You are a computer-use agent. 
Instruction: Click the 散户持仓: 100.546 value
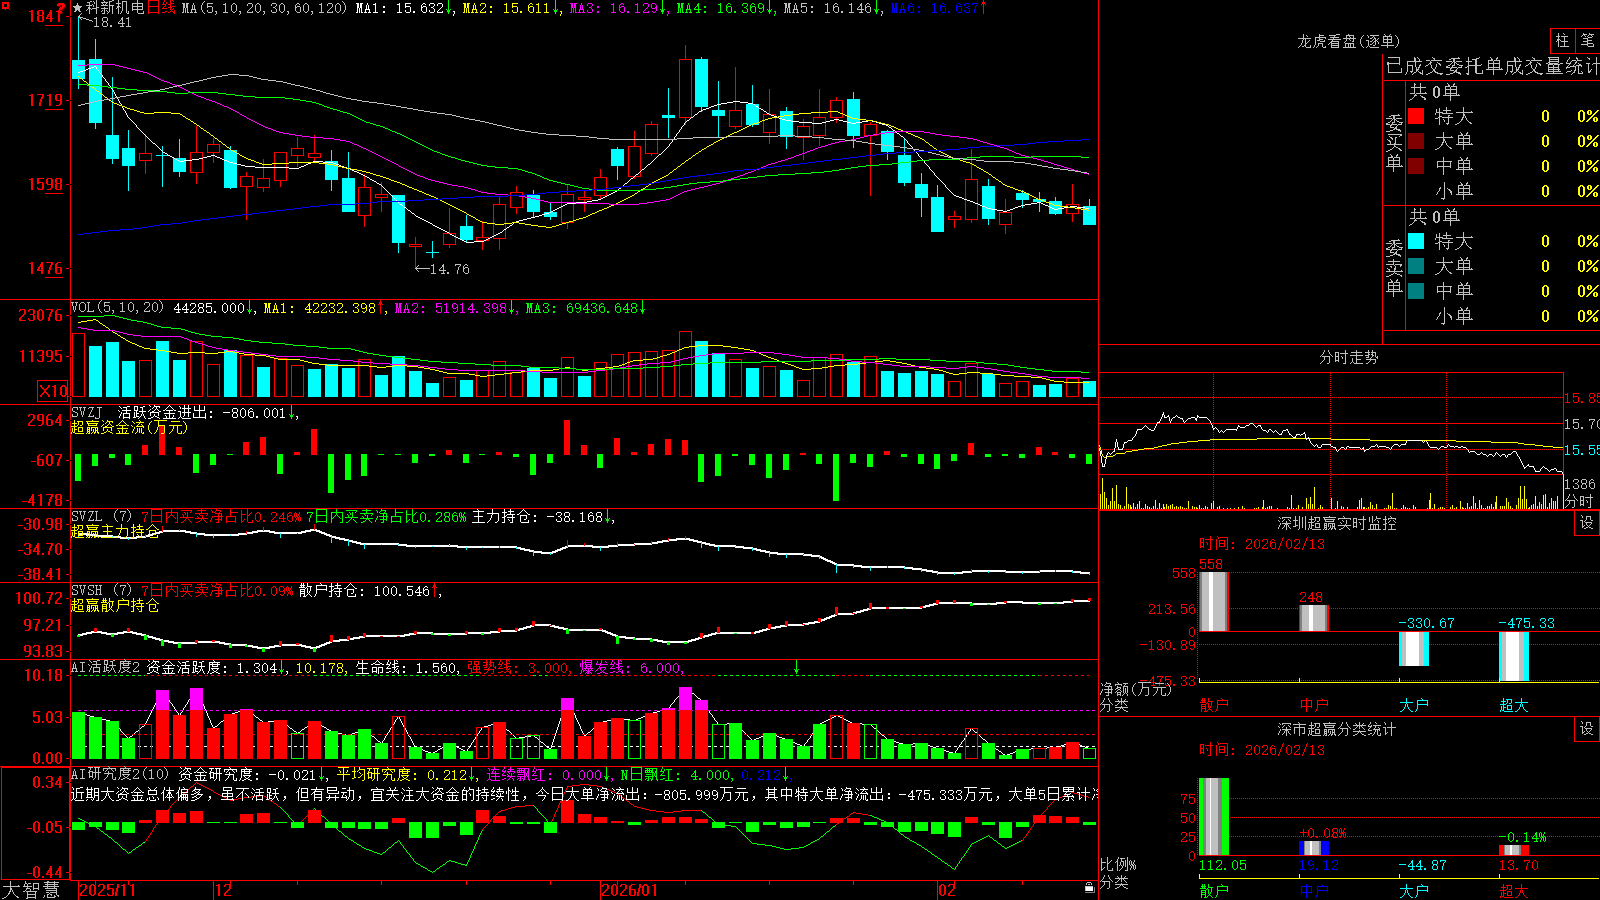point(364,591)
